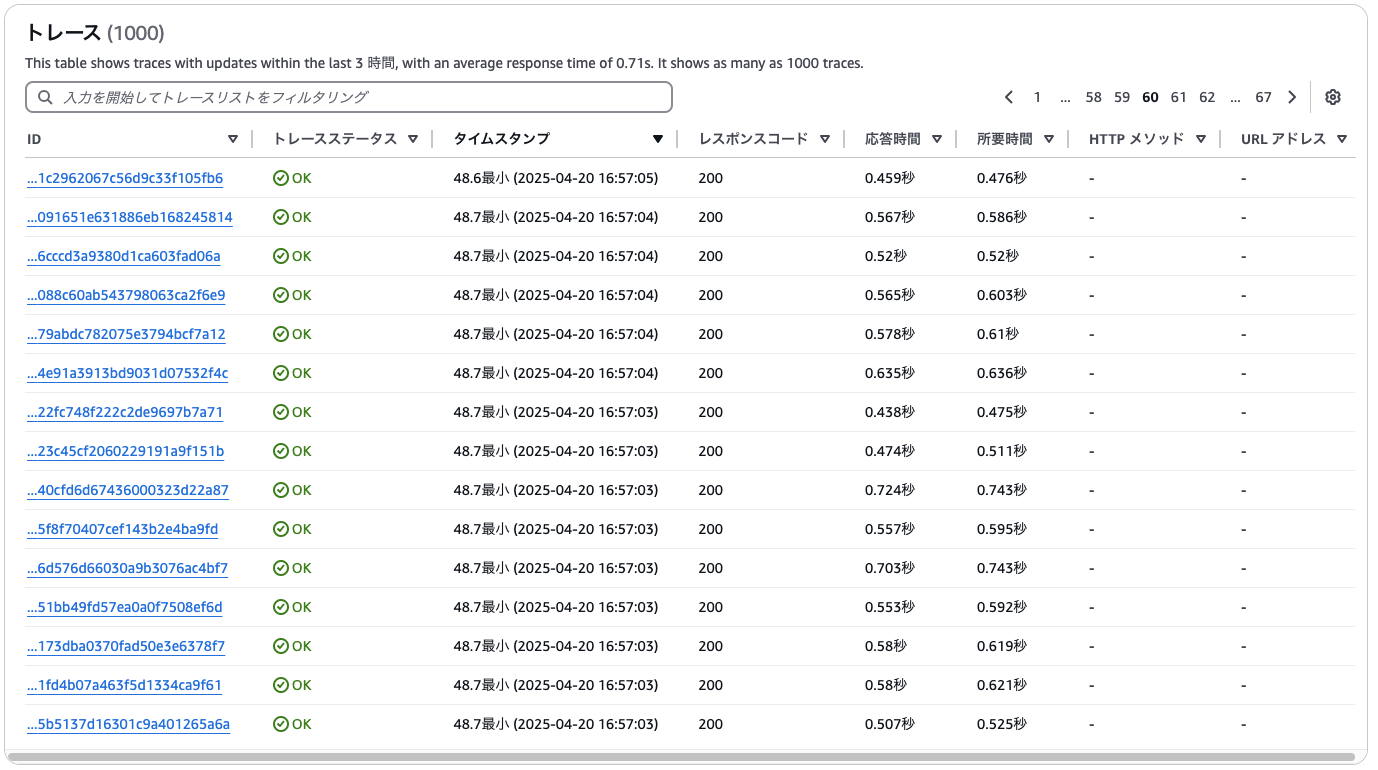Click response time 0.438秒

point(890,412)
